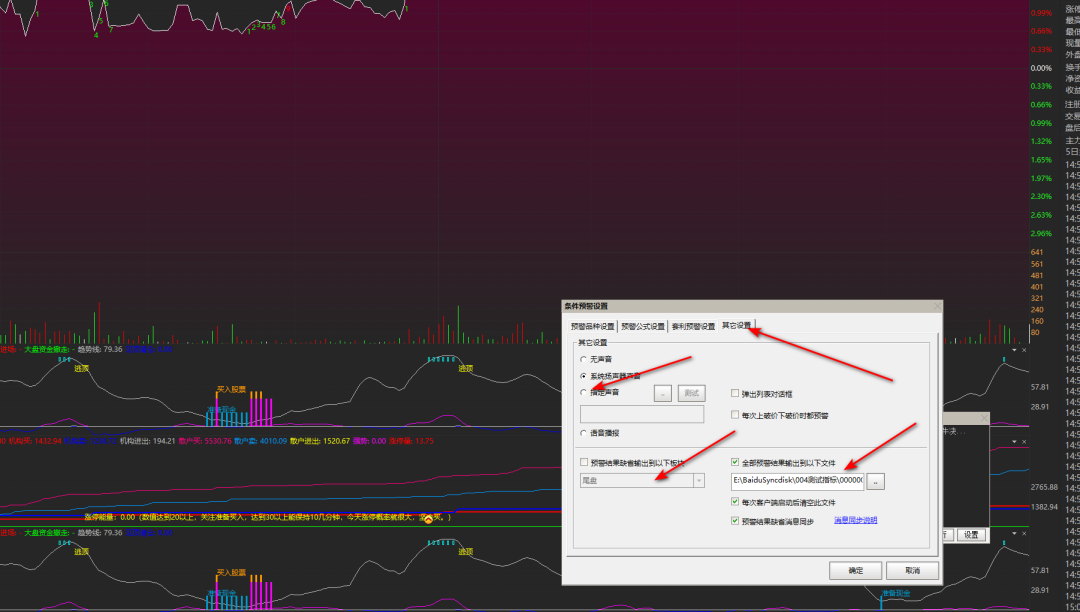Image resolution: width=1080 pixels, height=612 pixels.
Task: Cancel the dialog with 取消
Action: [912, 570]
